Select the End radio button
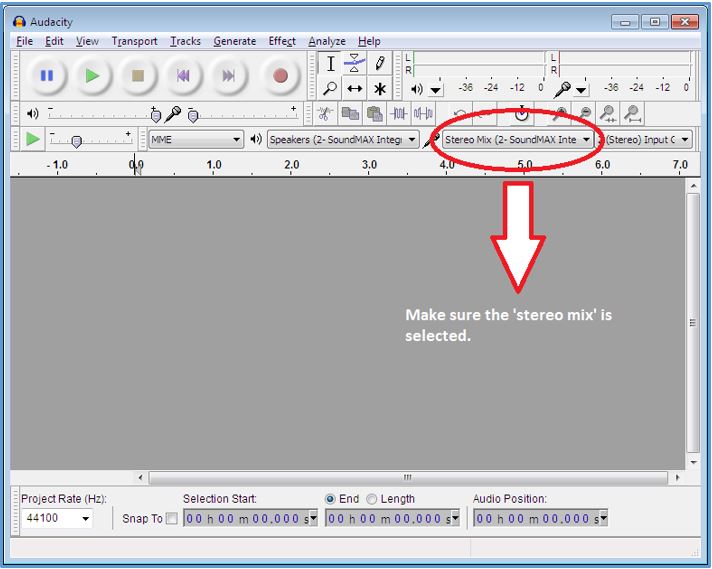The image size is (712, 569). point(330,499)
